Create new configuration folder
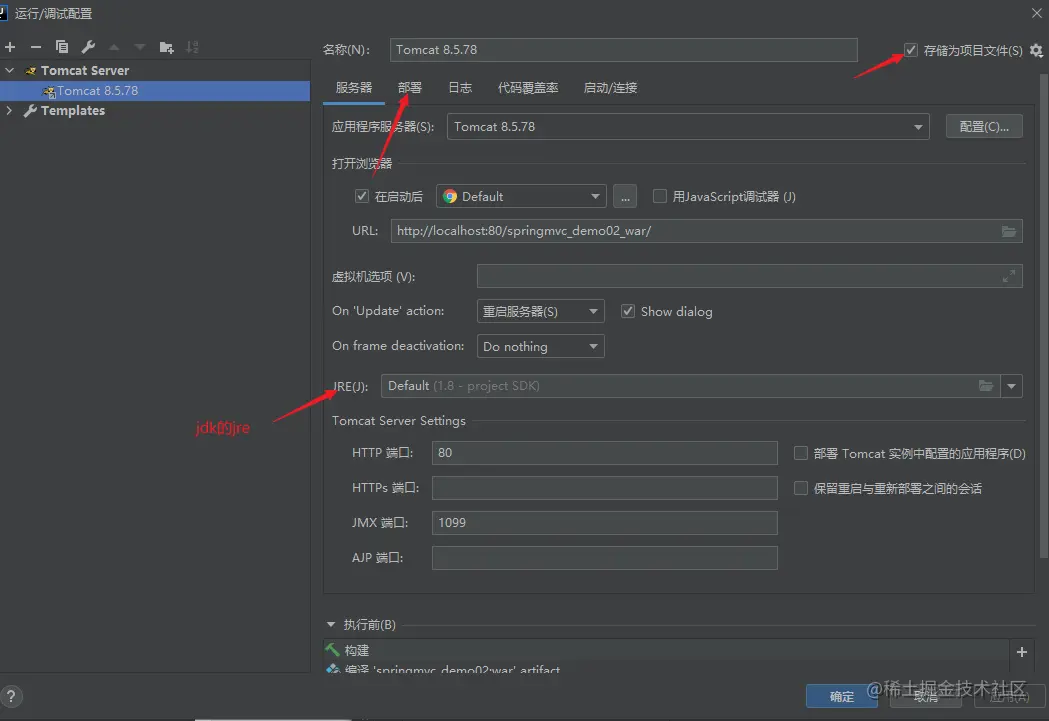This screenshot has height=721, width=1049. [x=166, y=47]
